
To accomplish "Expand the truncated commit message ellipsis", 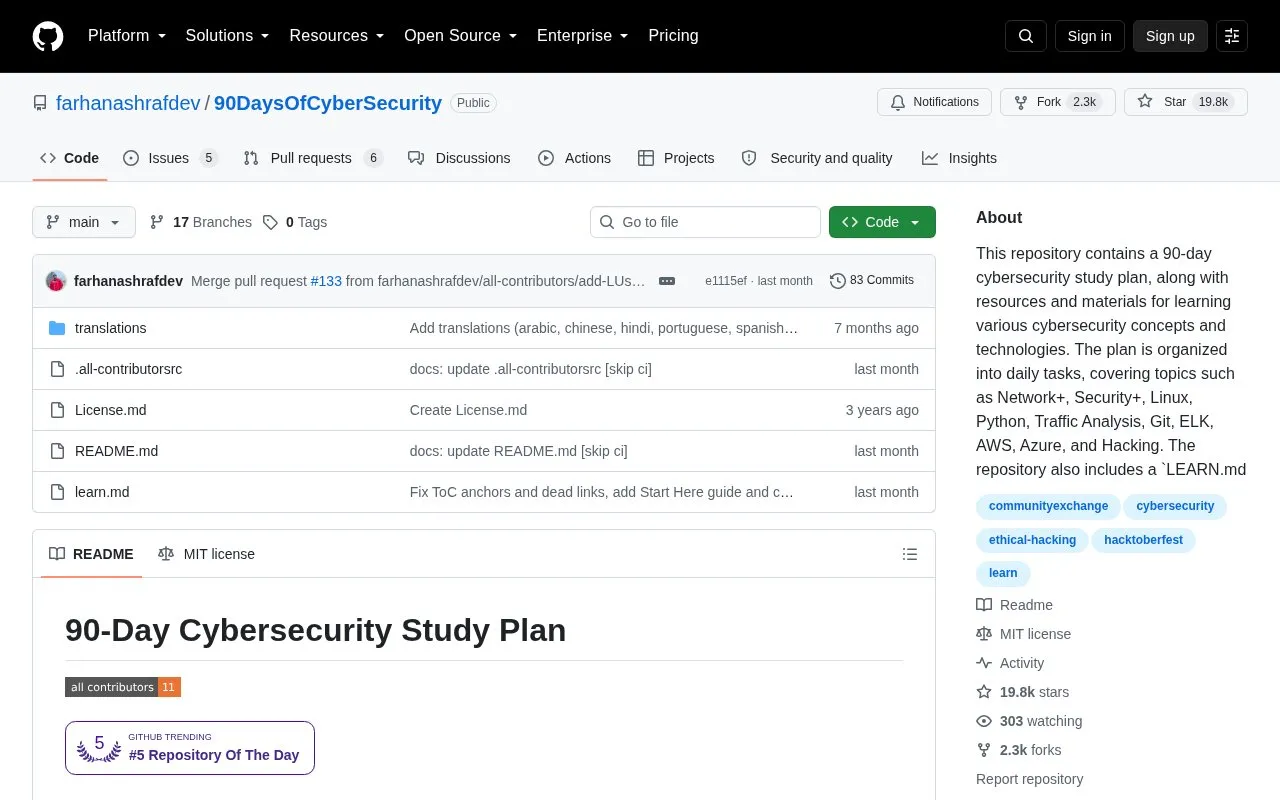I will coord(667,281).
